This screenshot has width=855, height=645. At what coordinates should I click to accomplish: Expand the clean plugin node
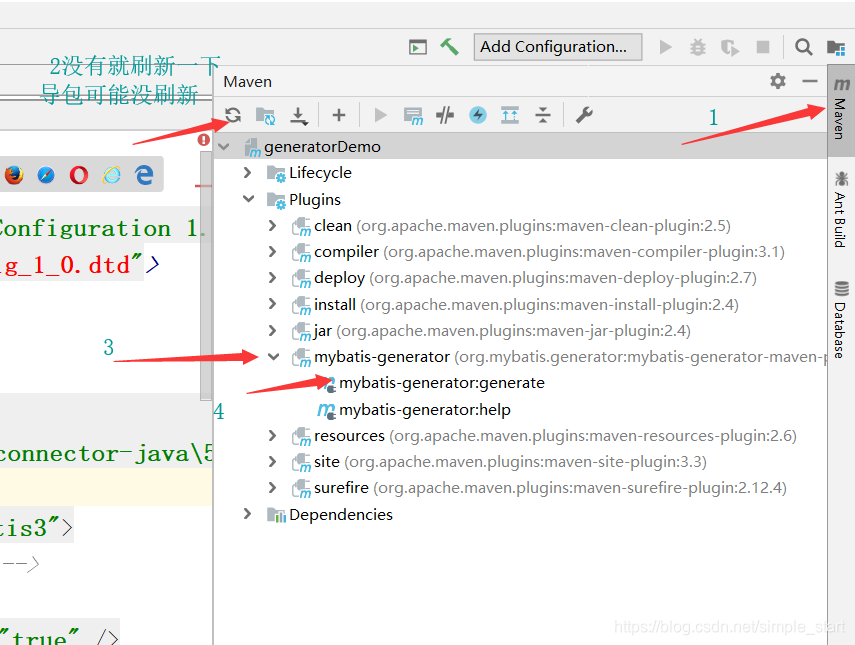(x=273, y=225)
